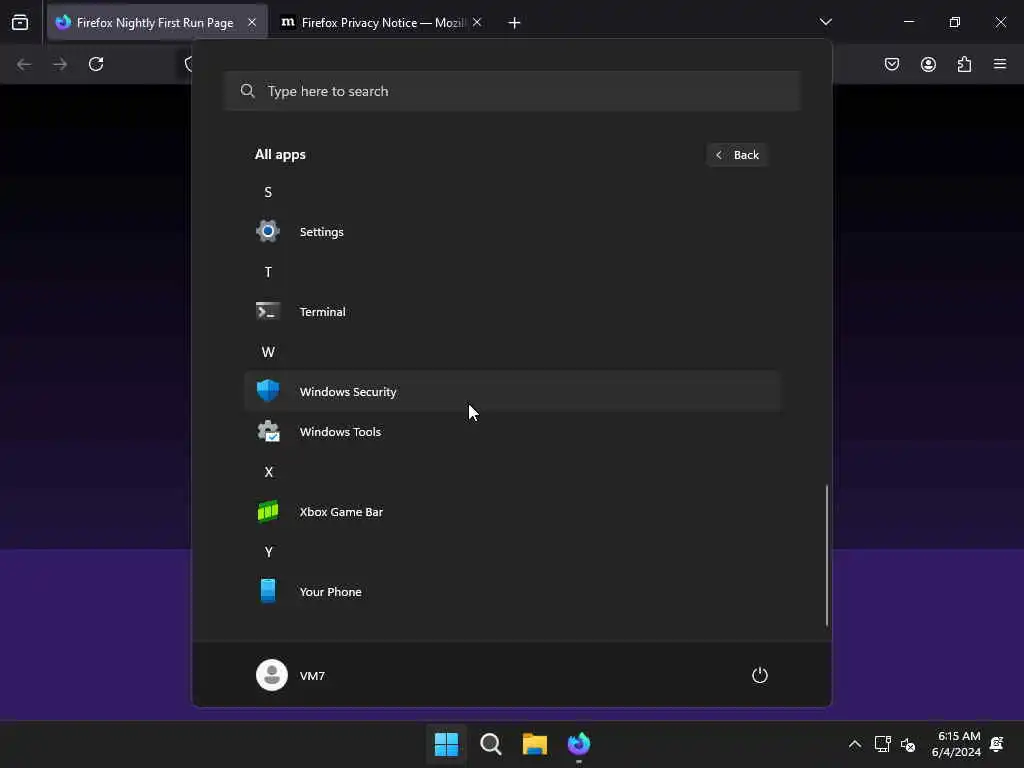Screen dimensions: 1024x768
Task: Open Windows Tools gear icon
Action: pyautogui.click(x=268, y=432)
